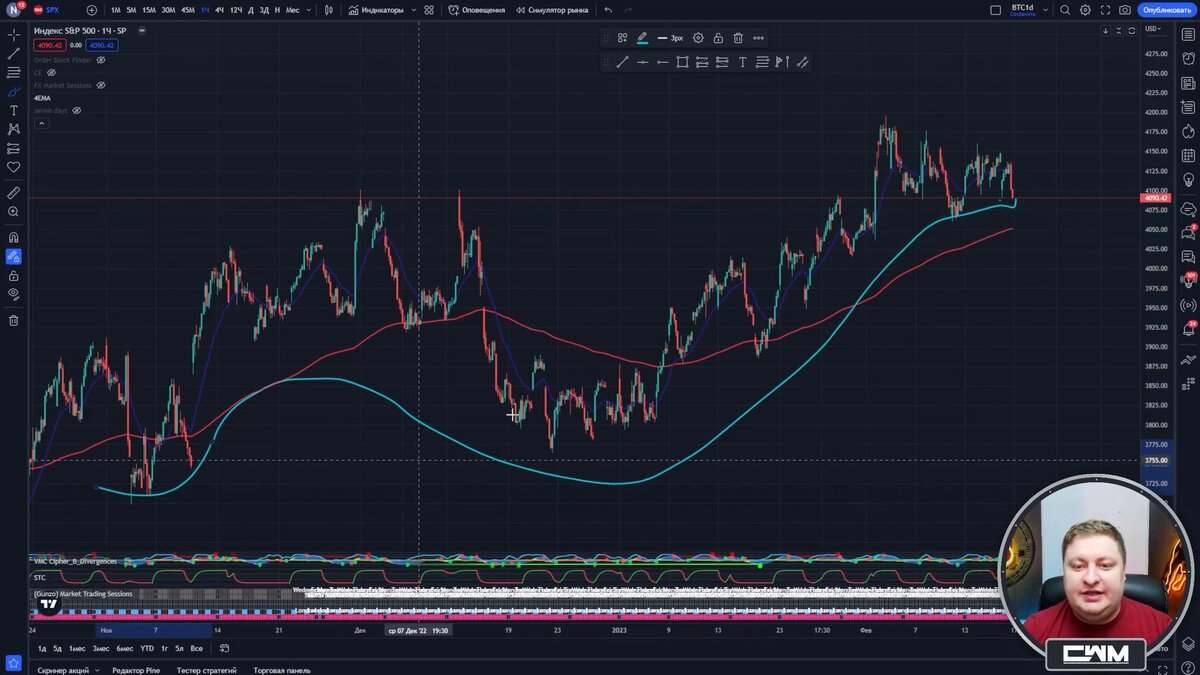Image resolution: width=1200 pixels, height=675 pixels.
Task: Toggle hide all drawings eye in left sidebar
Action: 14,294
